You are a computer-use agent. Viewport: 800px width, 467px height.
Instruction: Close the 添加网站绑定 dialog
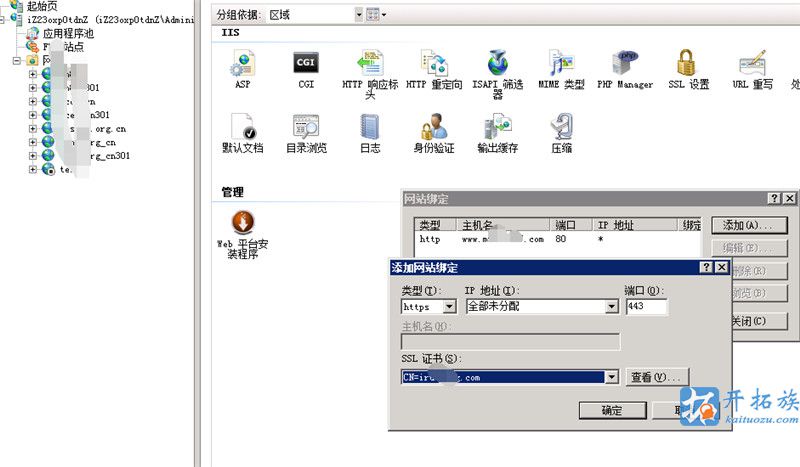tap(721, 267)
